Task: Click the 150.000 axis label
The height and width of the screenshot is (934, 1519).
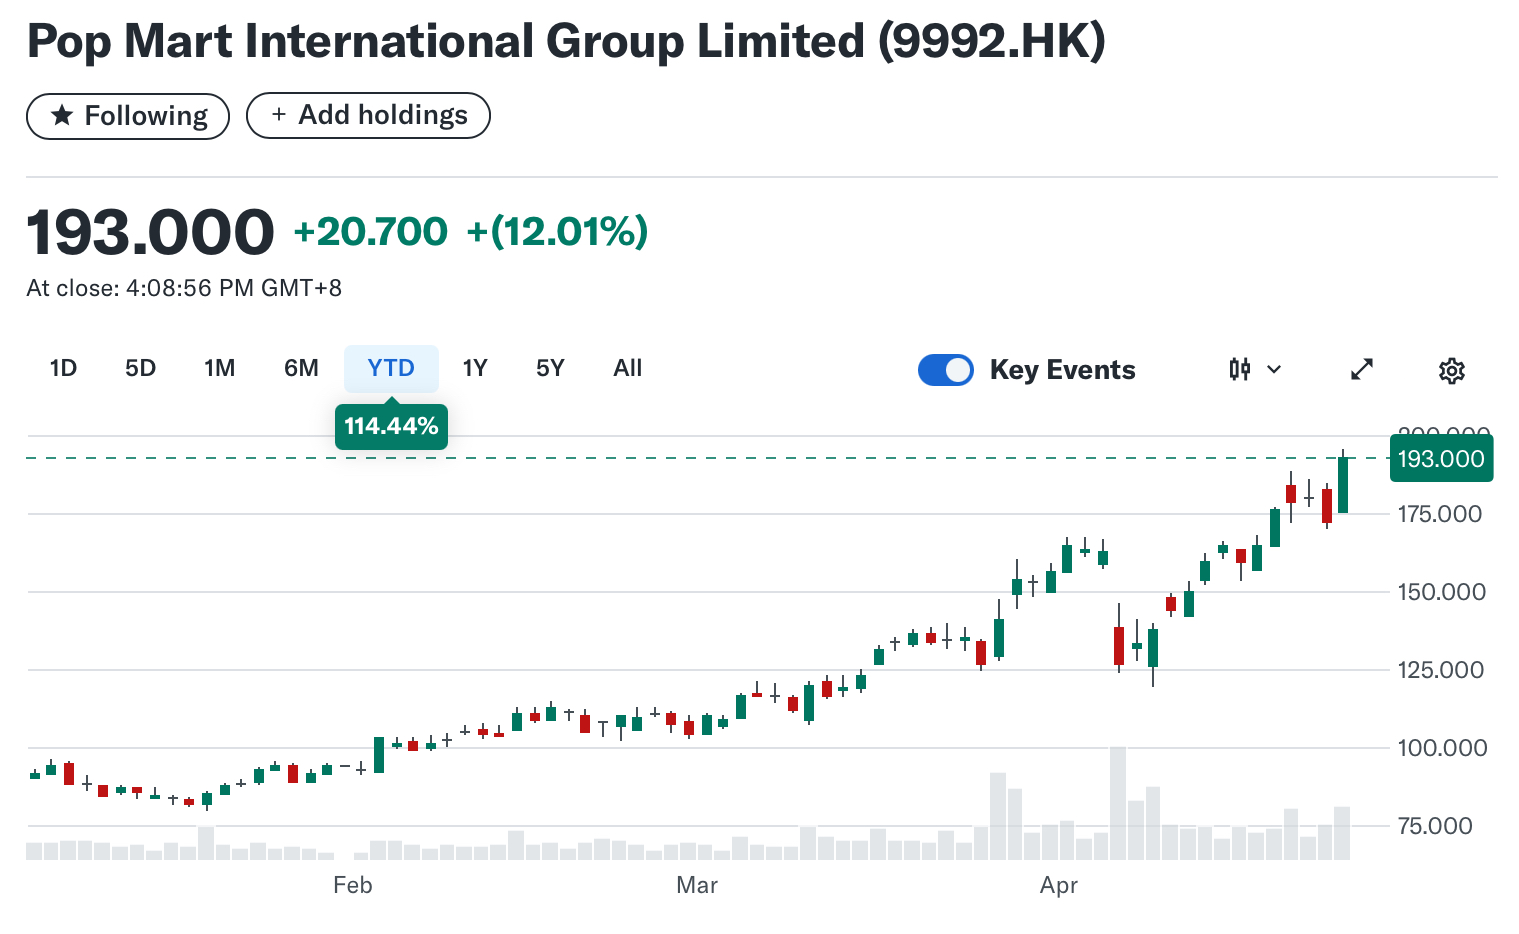Action: tap(1441, 593)
